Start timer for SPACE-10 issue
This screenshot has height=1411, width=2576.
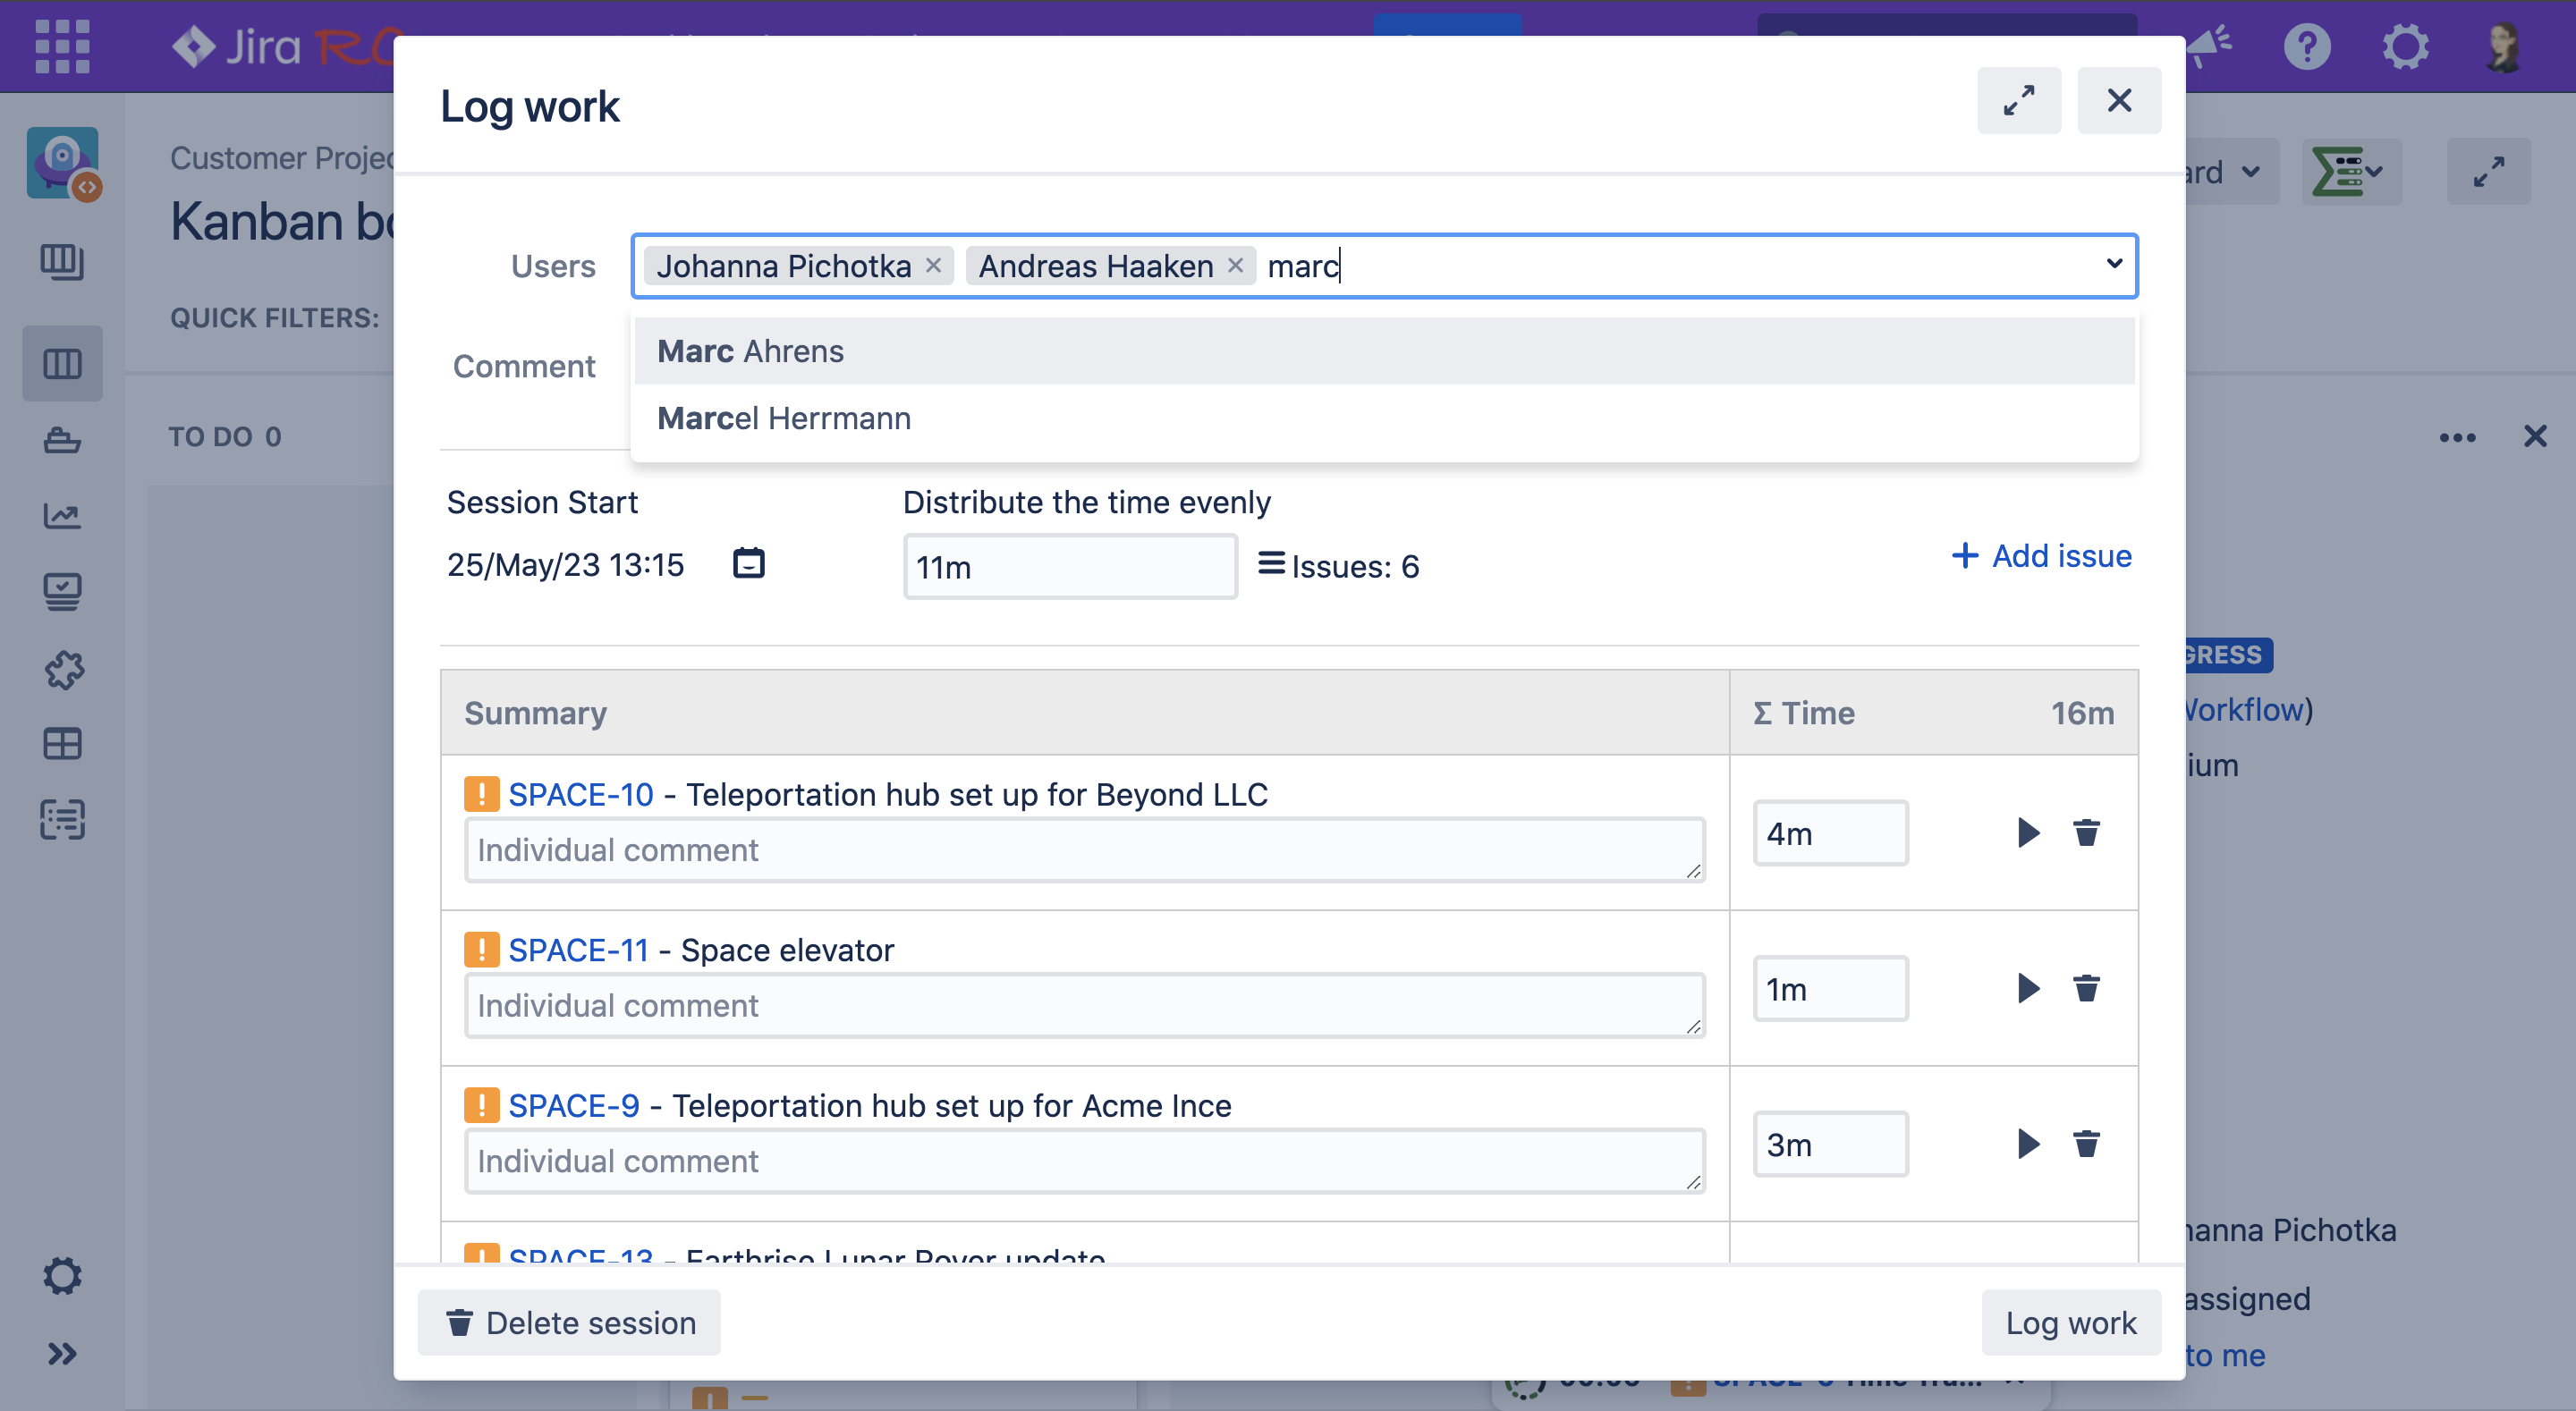(2027, 832)
